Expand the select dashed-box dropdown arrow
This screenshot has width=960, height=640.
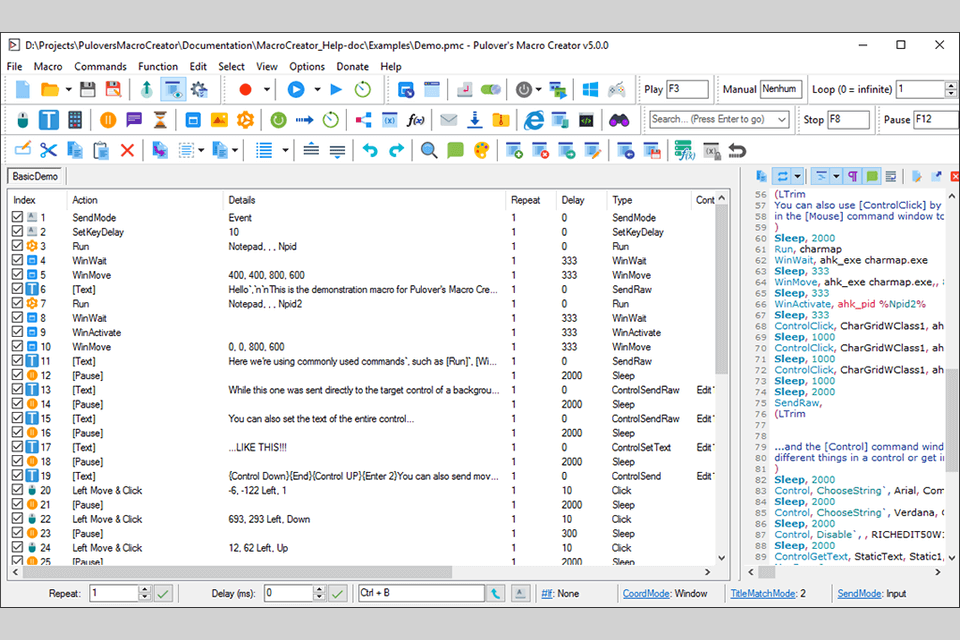[201, 150]
